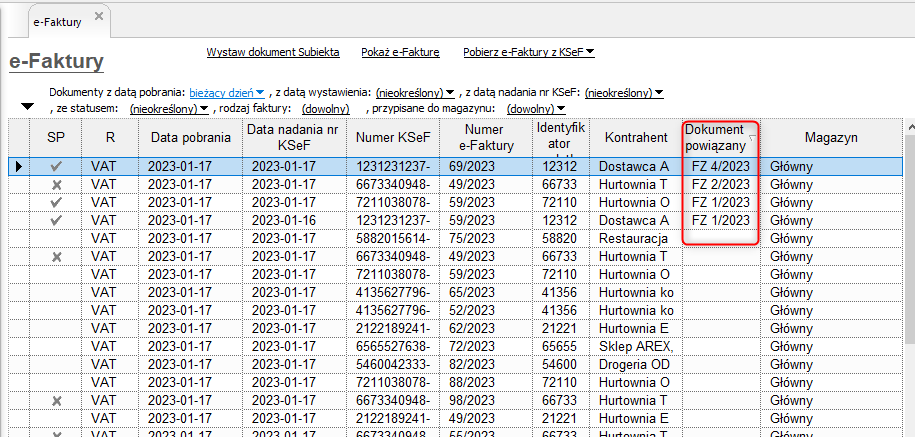Screen dimensions: 915x437
Task: Click checkmark status icon in 69/2023 row
Action: (56, 167)
